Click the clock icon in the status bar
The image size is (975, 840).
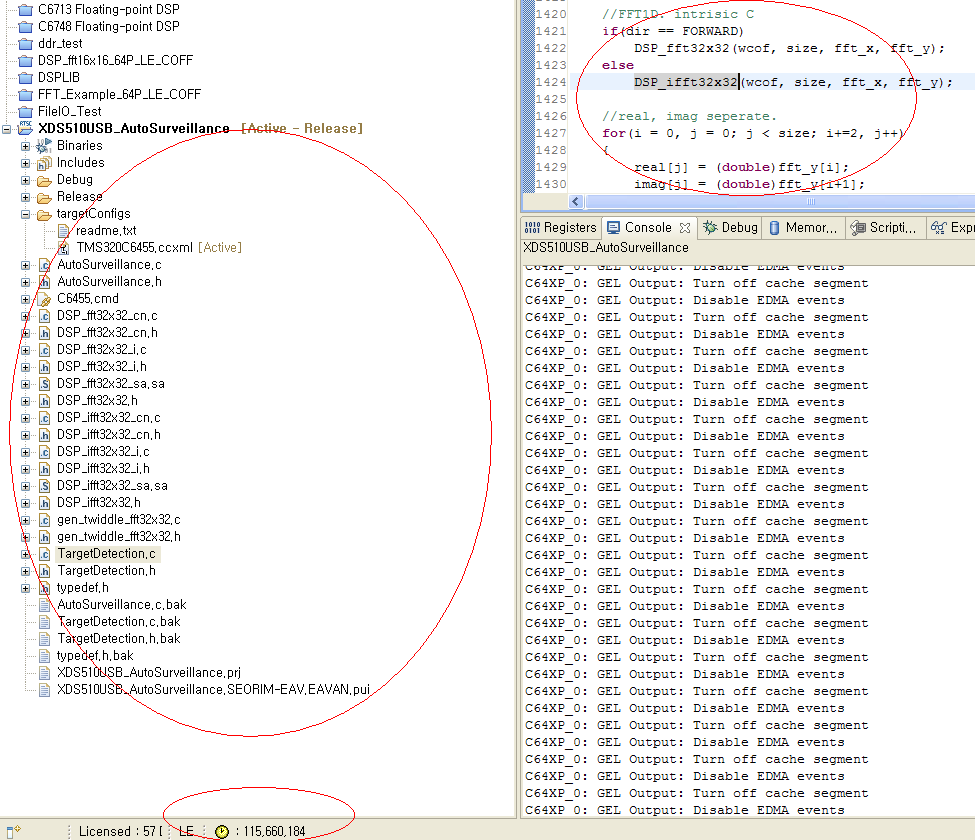pos(222,832)
